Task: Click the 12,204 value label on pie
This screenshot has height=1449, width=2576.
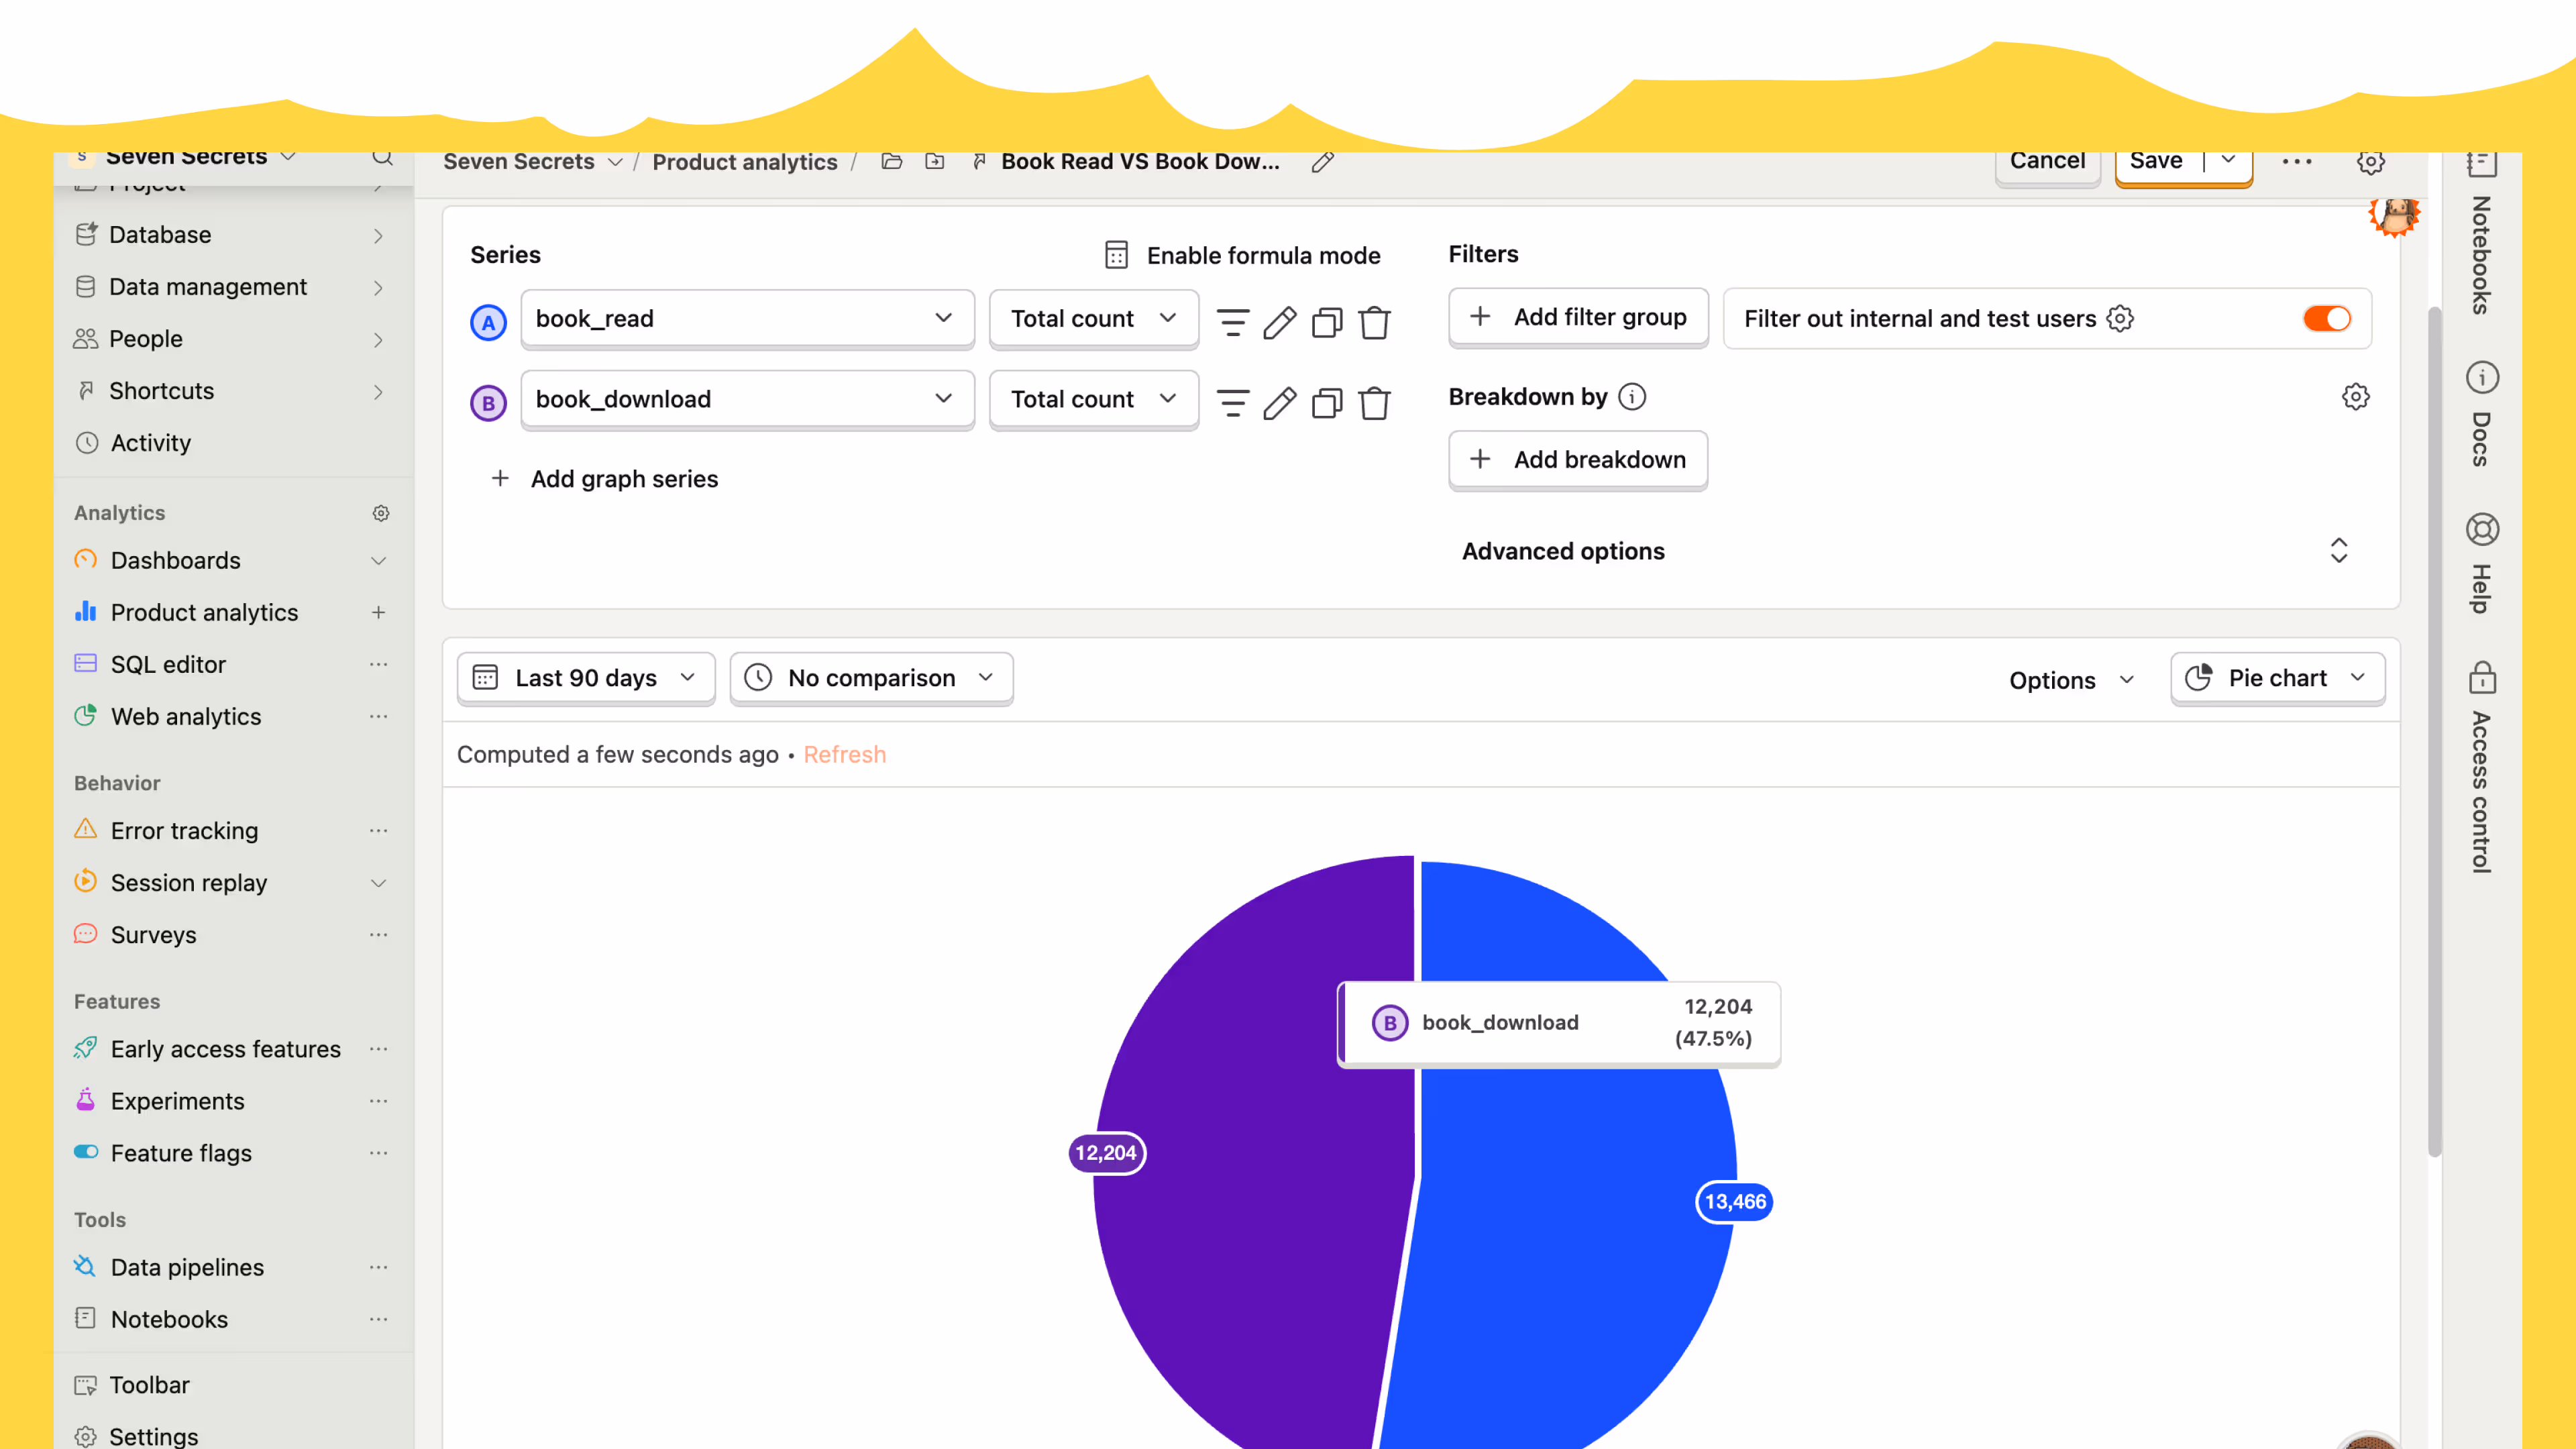Action: click(1105, 1152)
